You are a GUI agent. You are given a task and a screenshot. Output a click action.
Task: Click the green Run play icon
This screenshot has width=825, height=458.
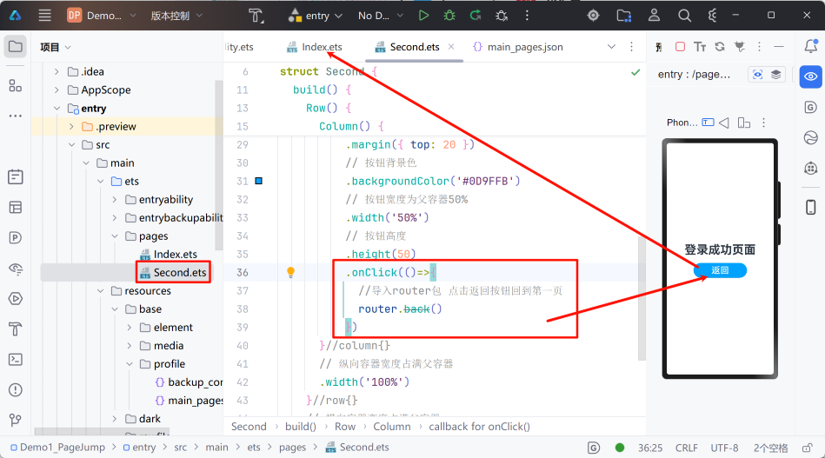coord(423,16)
